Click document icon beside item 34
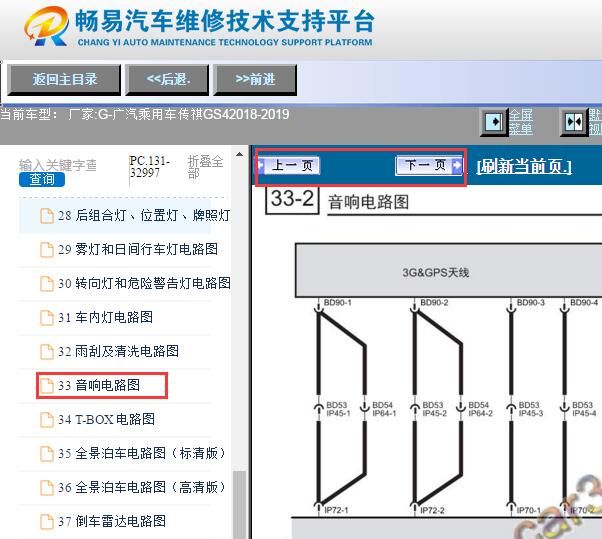 point(47,419)
